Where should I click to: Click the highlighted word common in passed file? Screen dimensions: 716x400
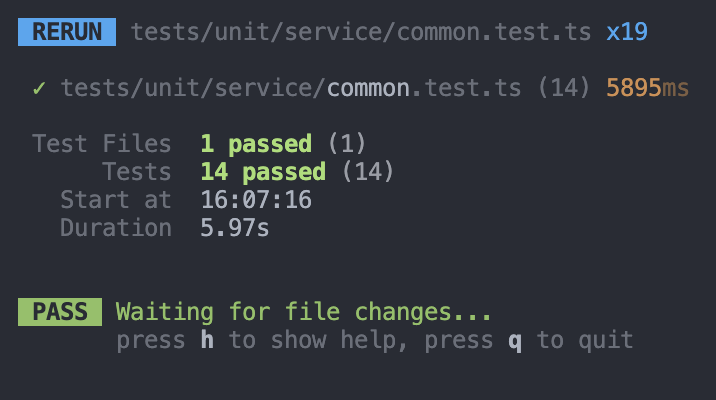(369, 88)
